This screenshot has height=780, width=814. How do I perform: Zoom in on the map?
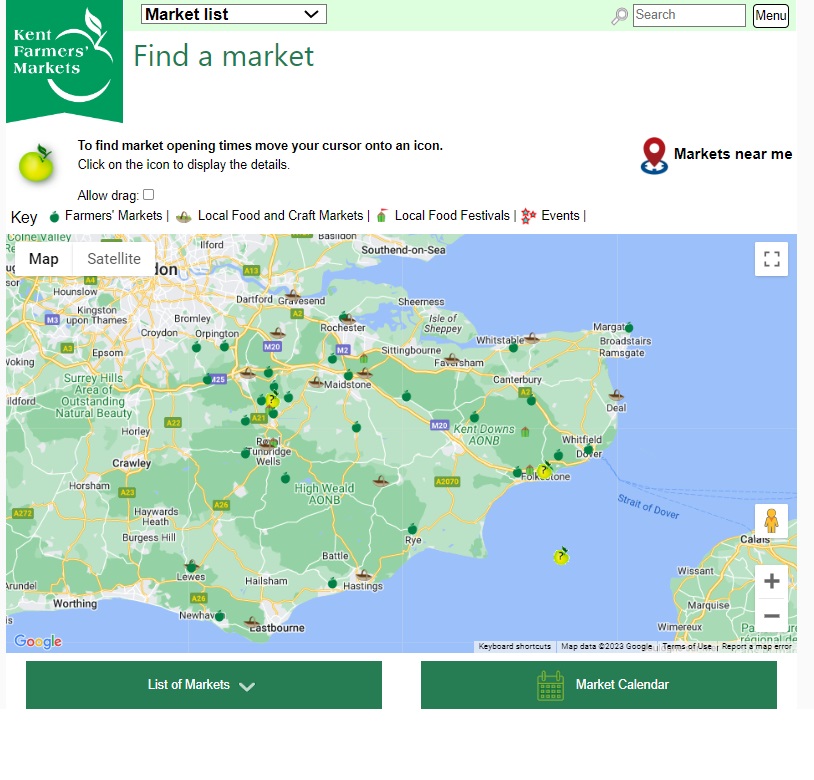click(771, 581)
